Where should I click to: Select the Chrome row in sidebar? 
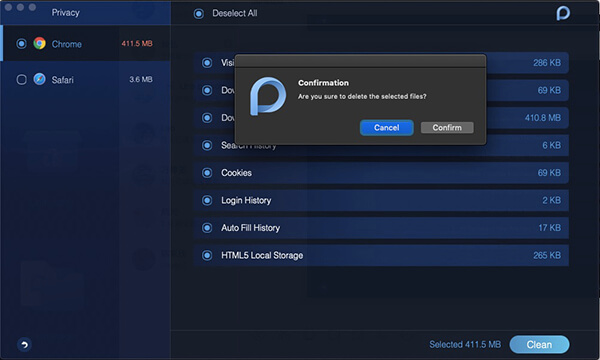(x=86, y=43)
